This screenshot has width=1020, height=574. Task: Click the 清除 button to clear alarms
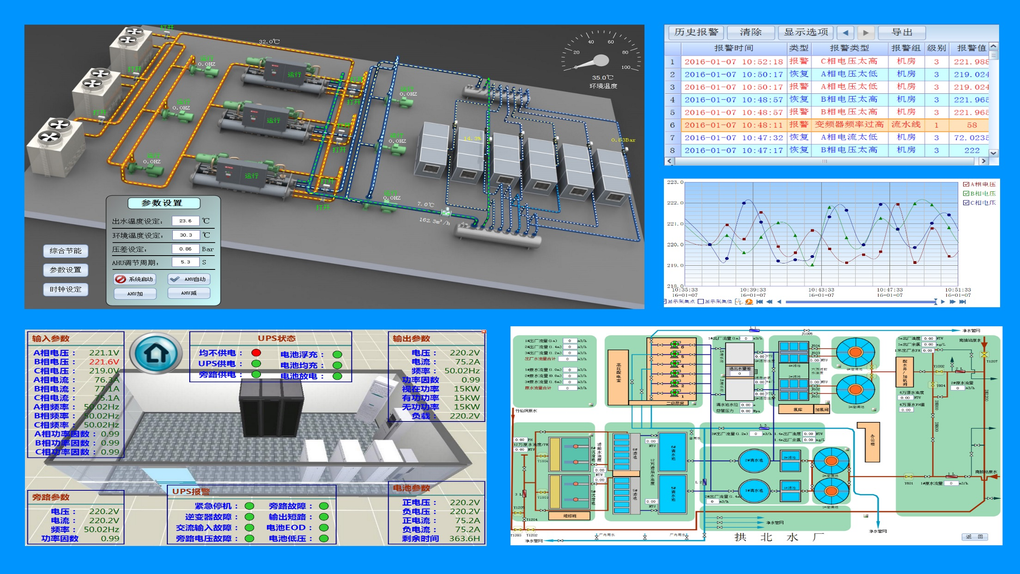(750, 32)
